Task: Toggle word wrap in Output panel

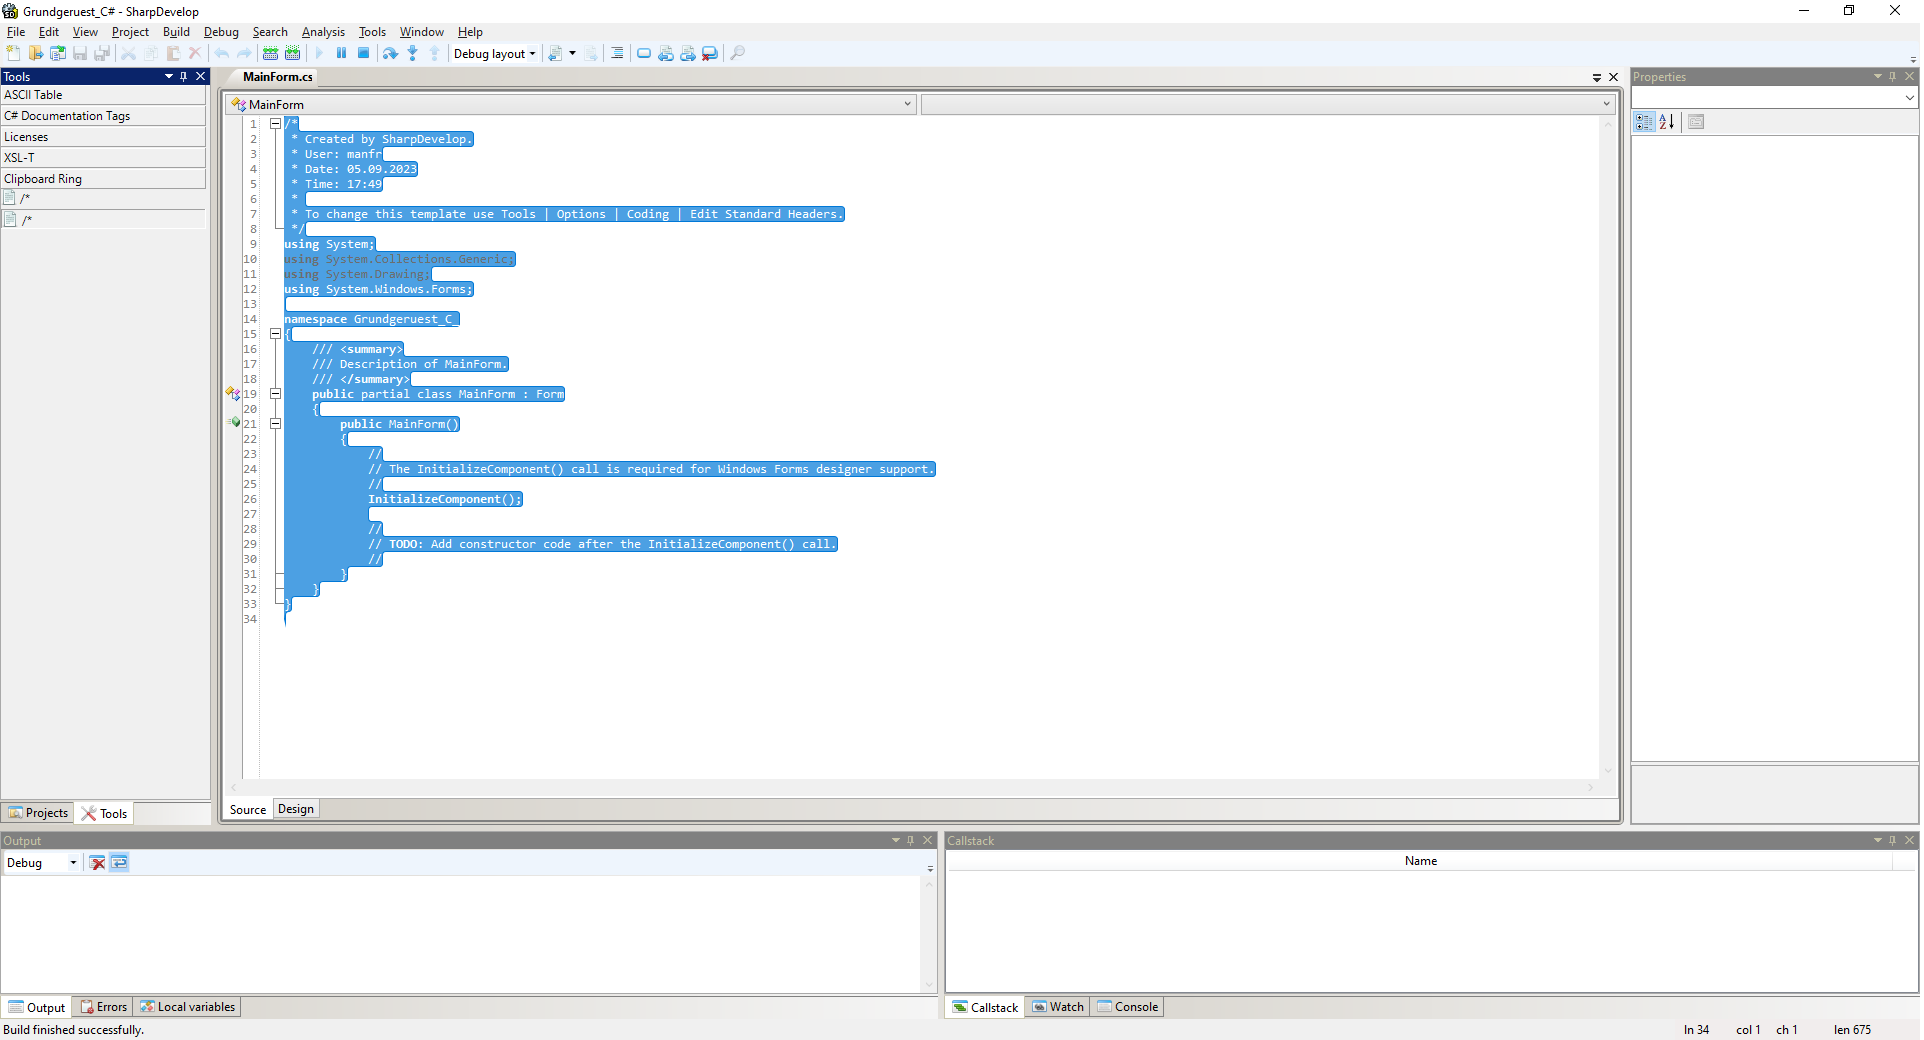Action: coord(119,863)
